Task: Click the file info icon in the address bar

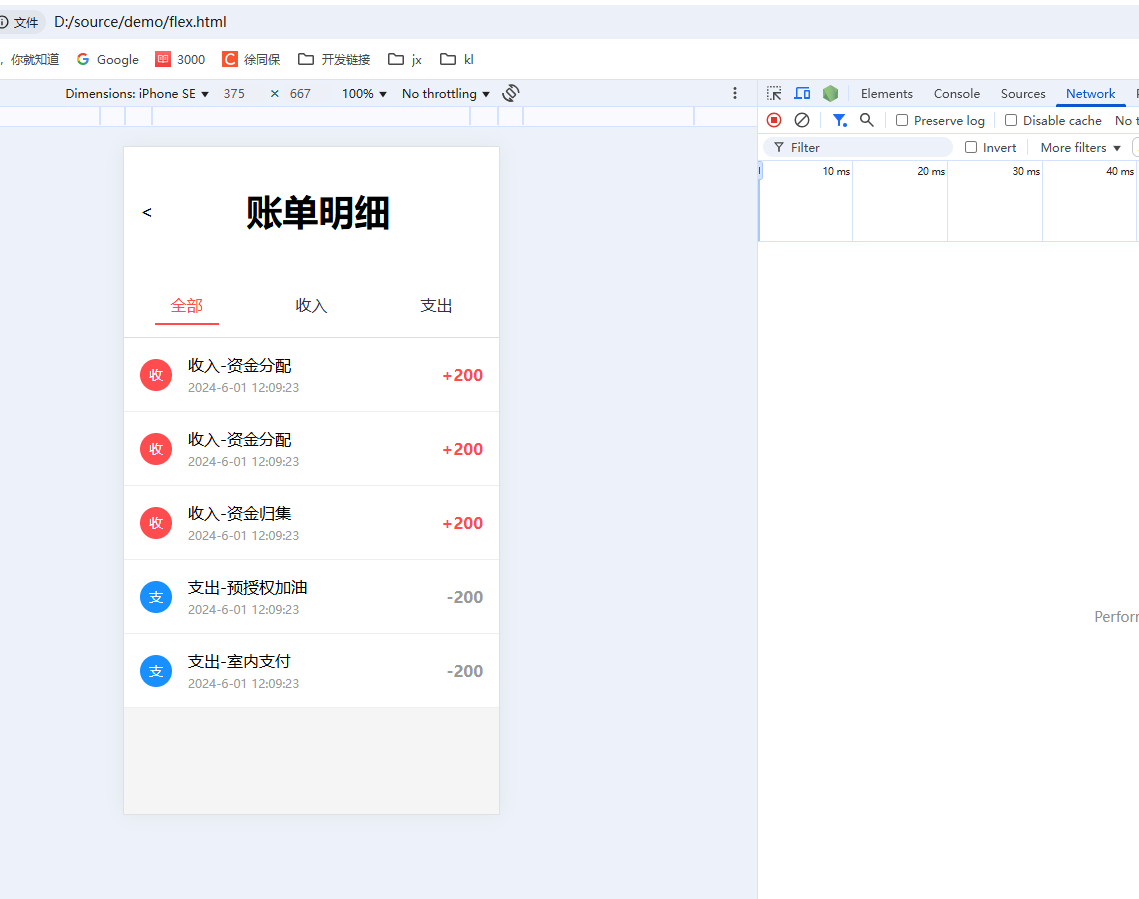Action: 4,23
